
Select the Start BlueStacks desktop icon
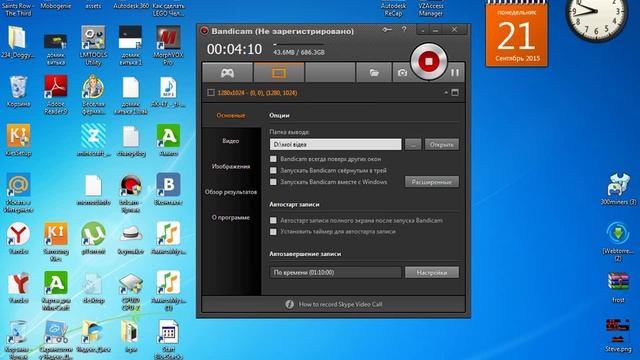point(168,340)
